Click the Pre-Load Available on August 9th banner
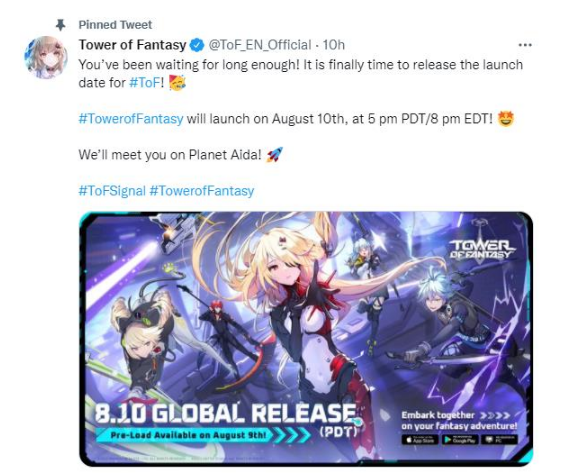The image size is (573, 474). (x=188, y=435)
